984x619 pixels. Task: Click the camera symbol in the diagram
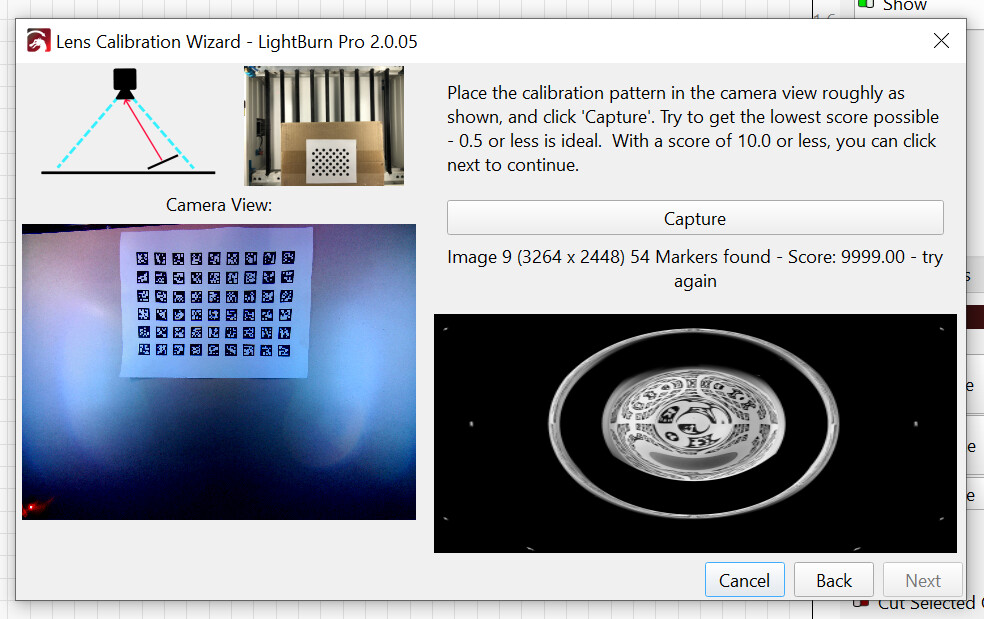124,82
